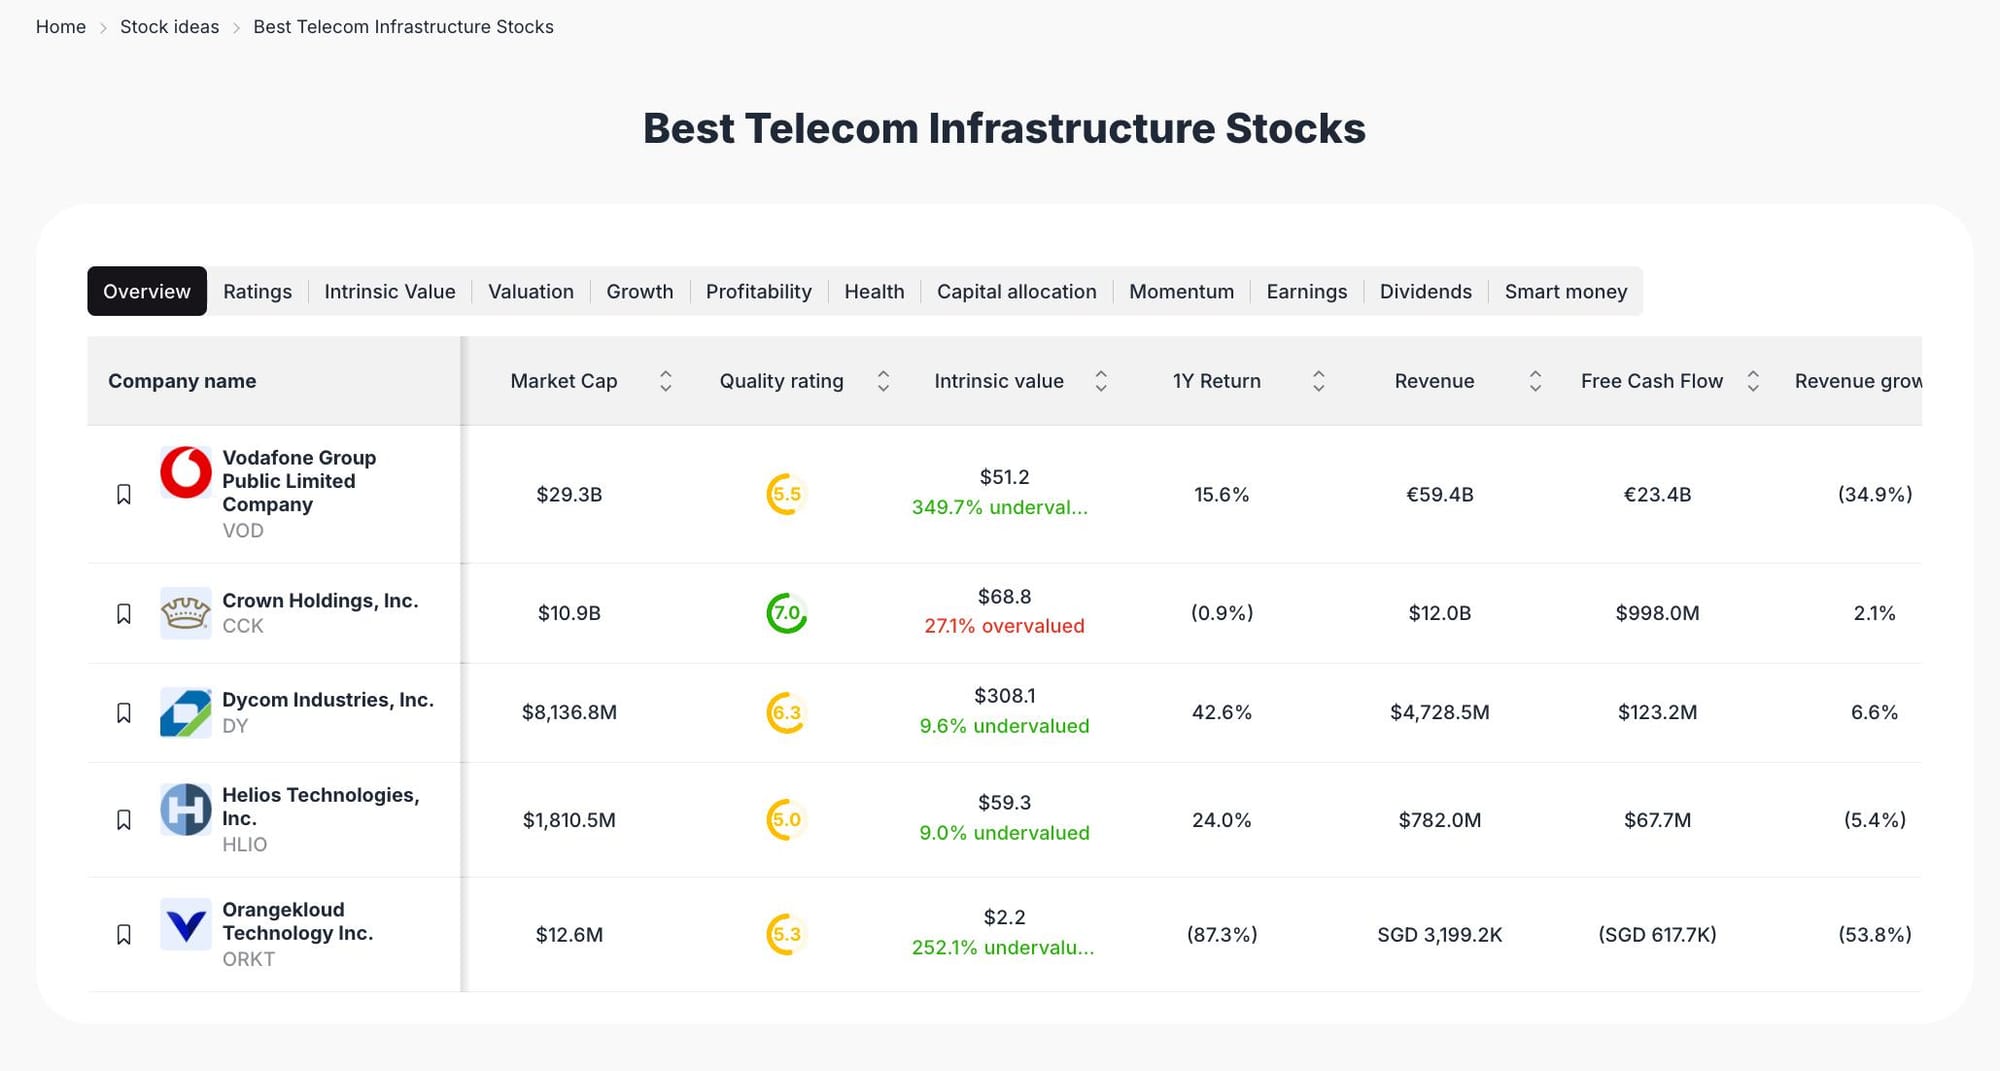Click the Orangekloud Technology logo

[186, 924]
